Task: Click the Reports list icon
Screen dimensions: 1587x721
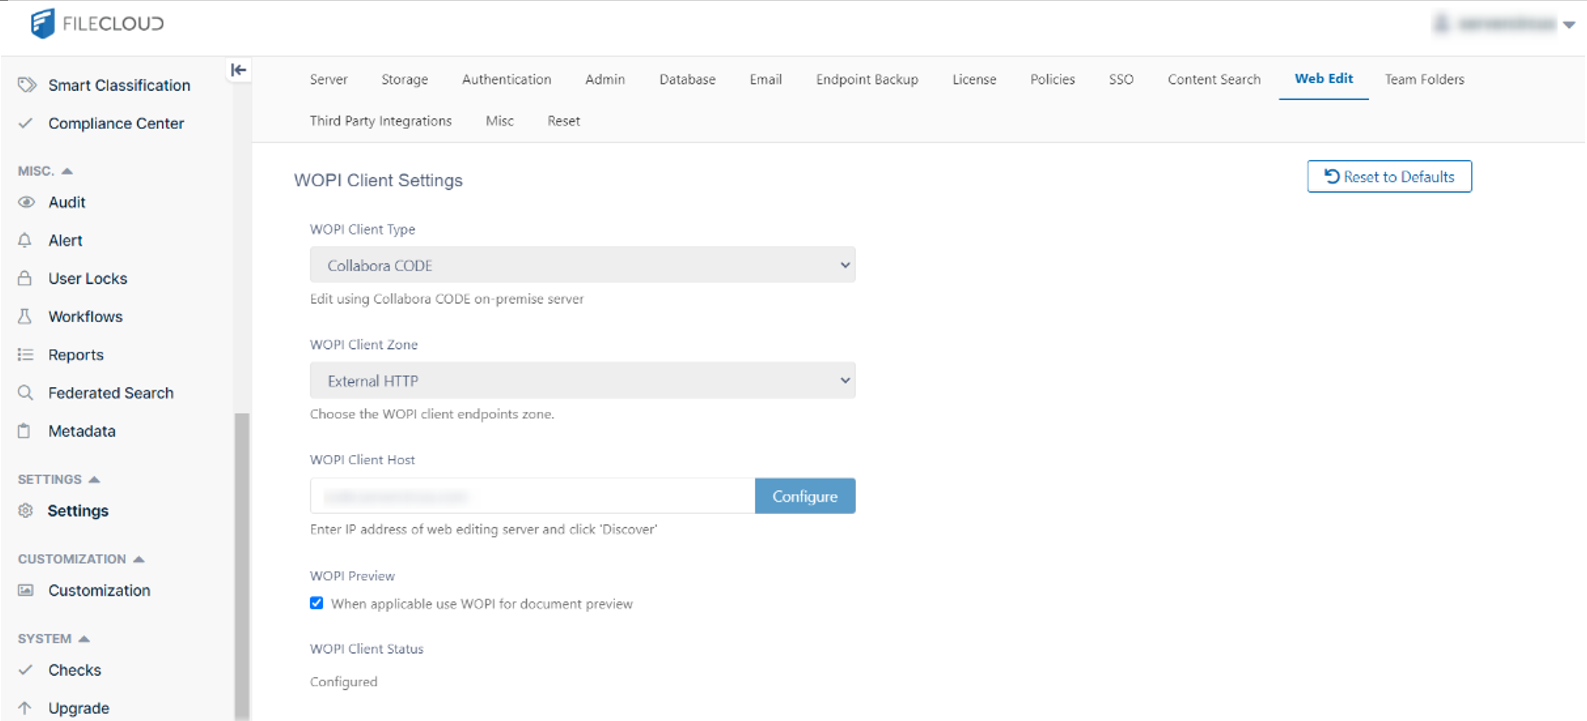Action: tap(25, 355)
